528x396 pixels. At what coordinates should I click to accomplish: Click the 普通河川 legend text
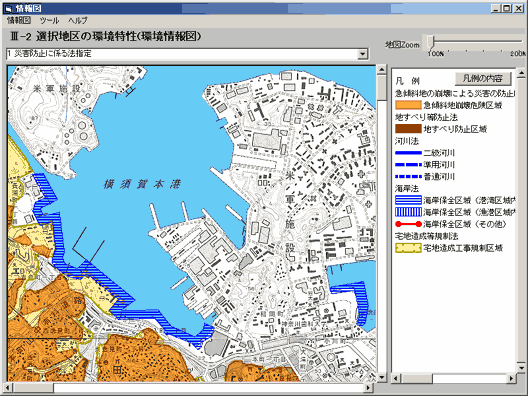[x=439, y=176]
